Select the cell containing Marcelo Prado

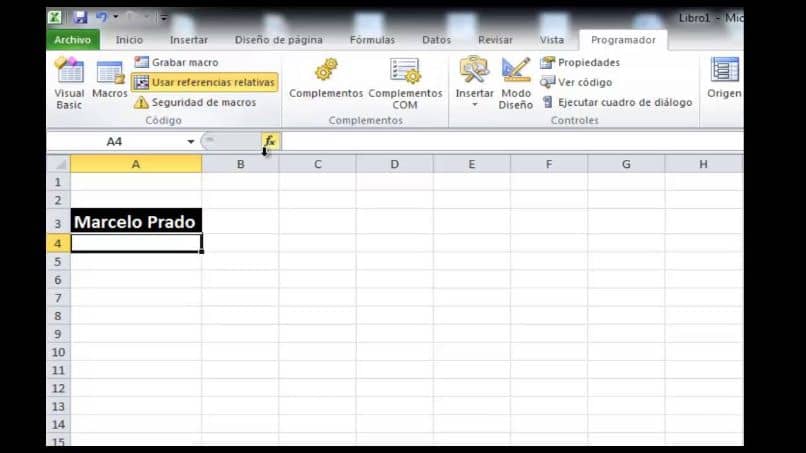(x=136, y=221)
